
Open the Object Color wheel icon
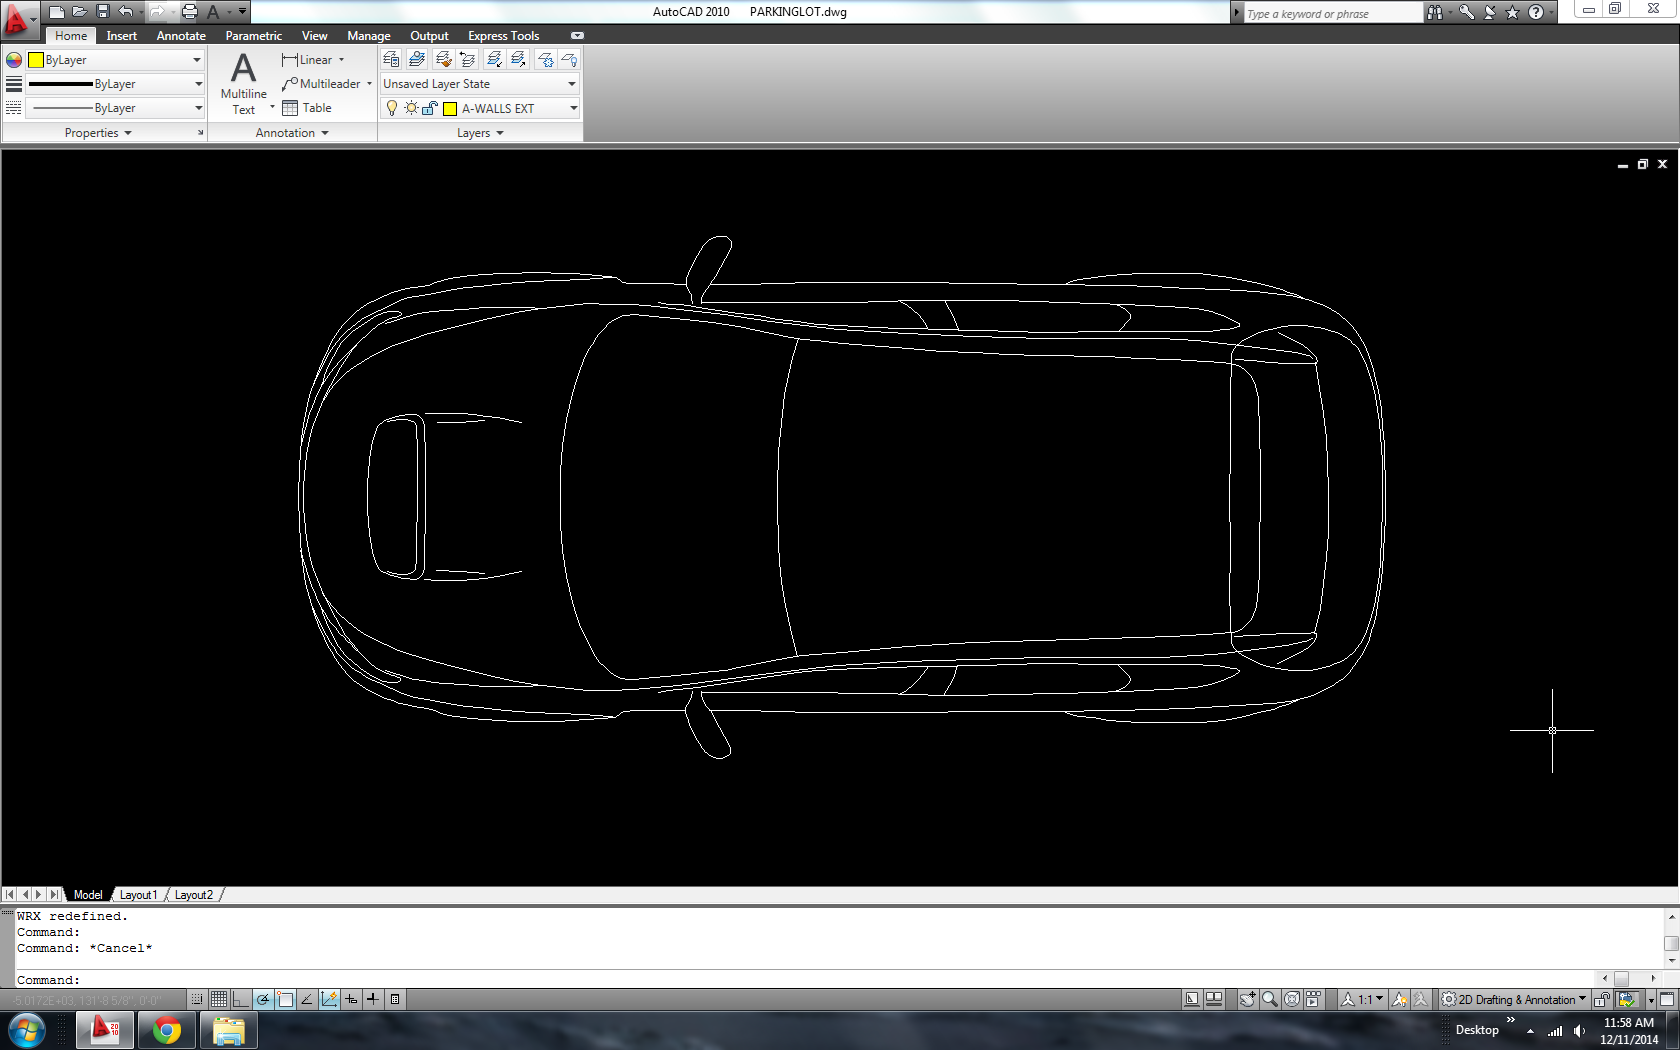14,60
